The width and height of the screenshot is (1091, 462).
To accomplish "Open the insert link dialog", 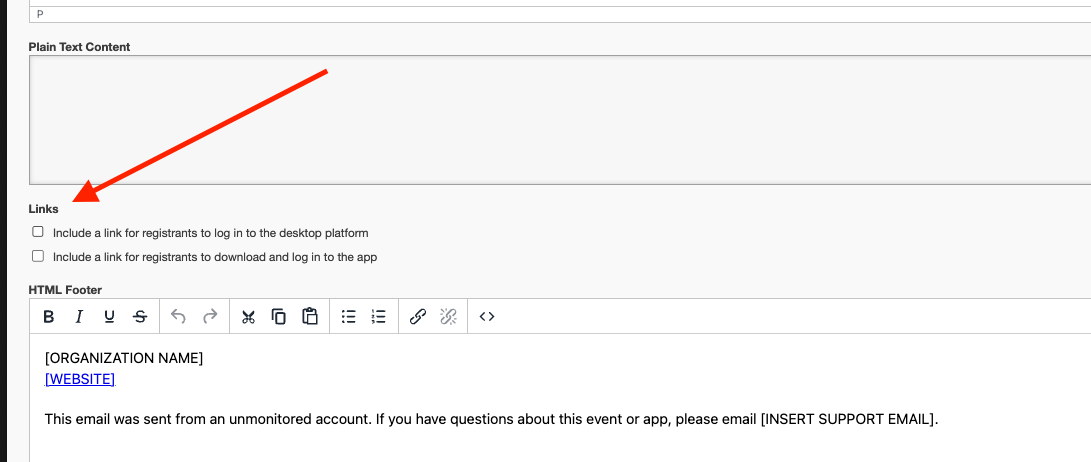I will tap(418, 317).
